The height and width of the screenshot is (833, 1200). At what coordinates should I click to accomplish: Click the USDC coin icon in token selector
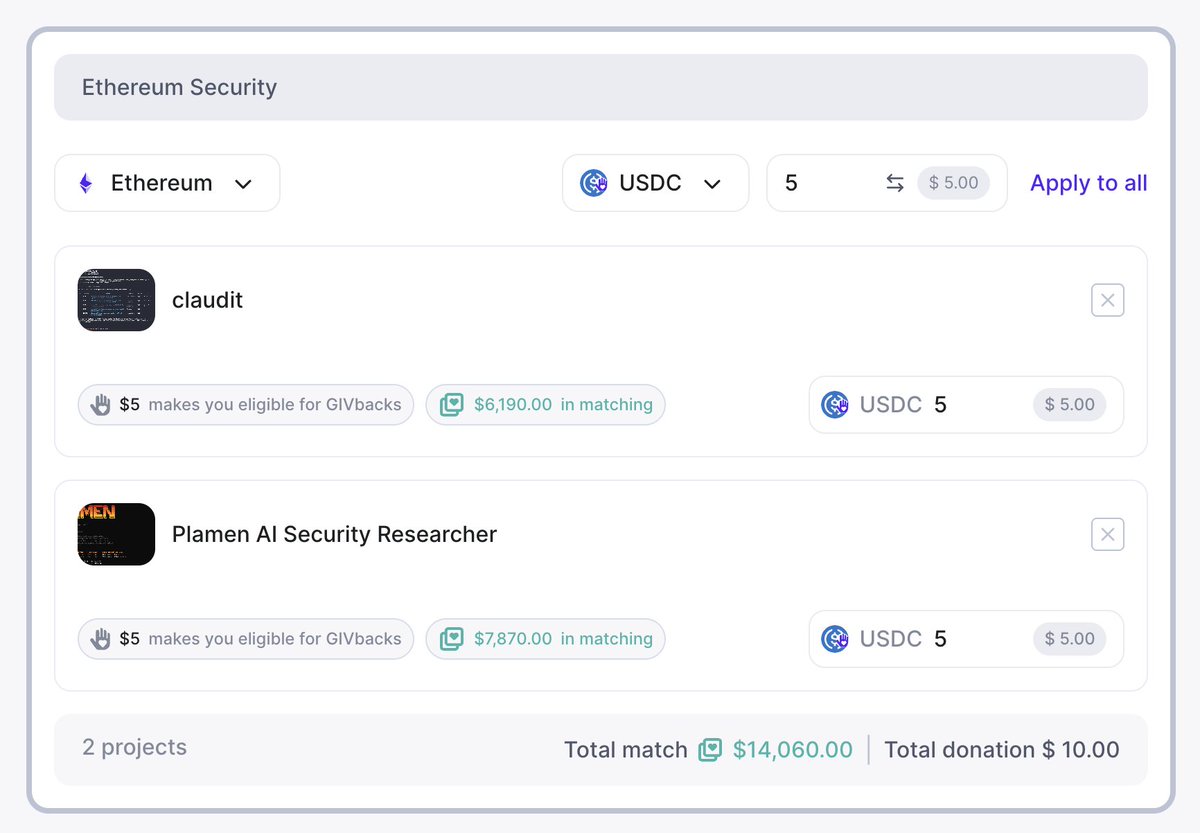pos(594,183)
